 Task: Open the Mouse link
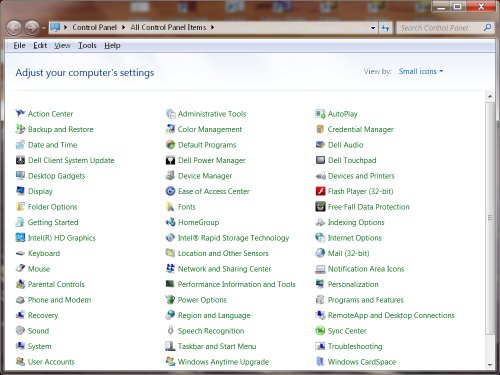coord(39,269)
